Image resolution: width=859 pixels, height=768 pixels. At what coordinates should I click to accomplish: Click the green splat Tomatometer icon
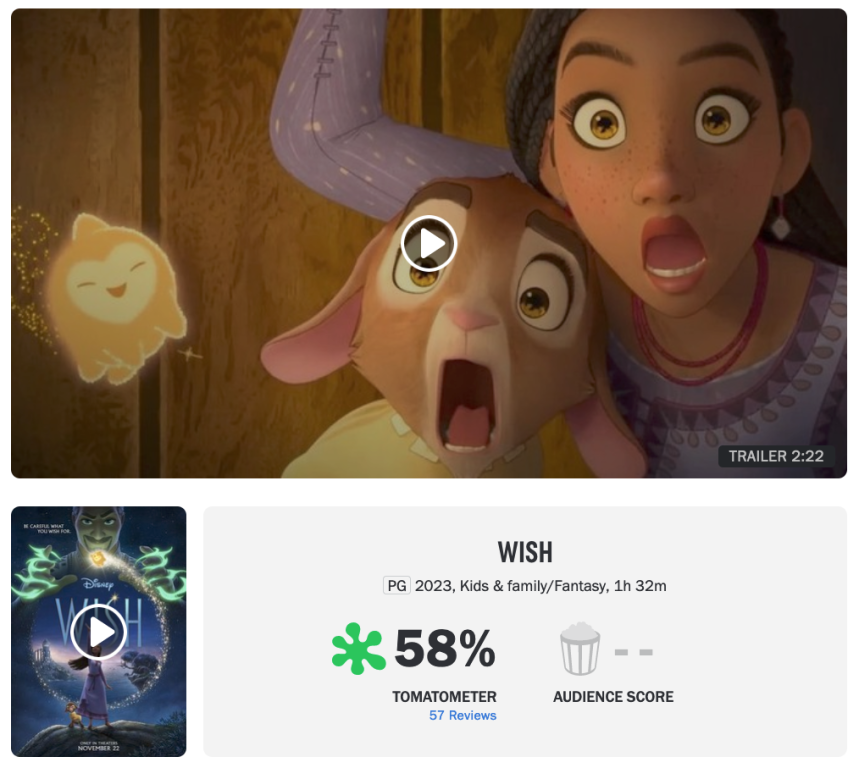click(x=358, y=649)
